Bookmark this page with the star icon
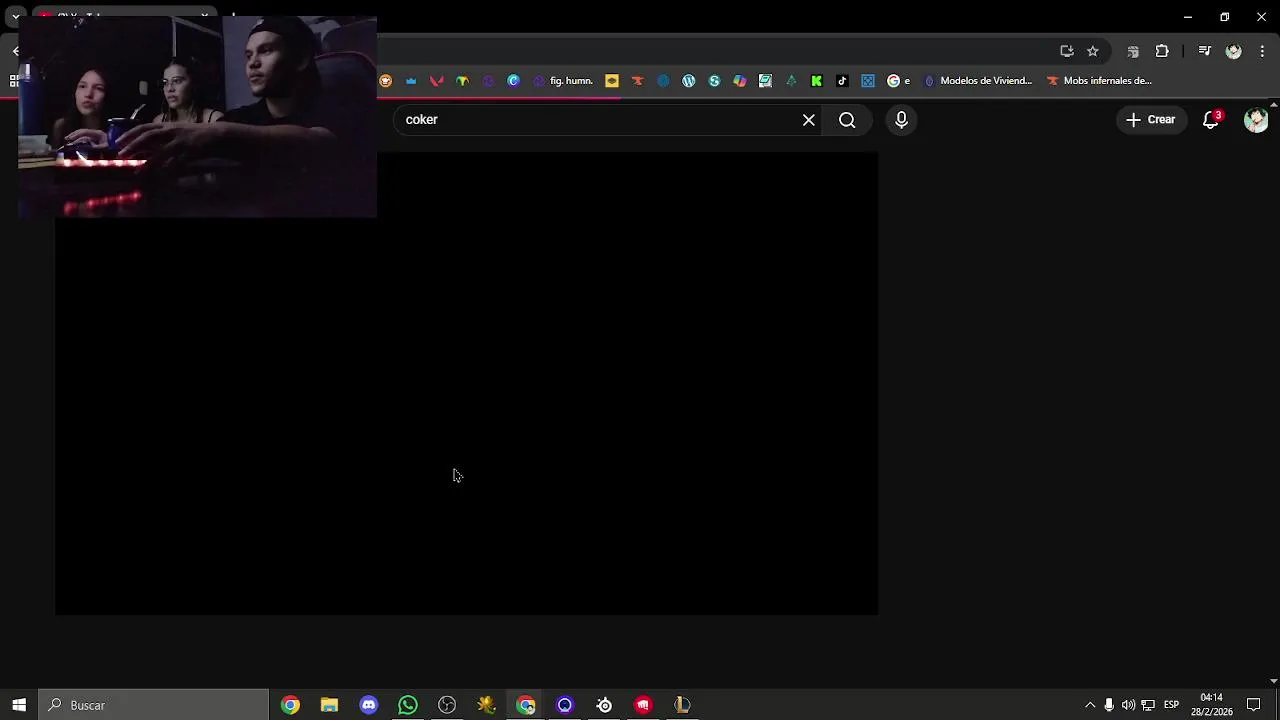 1093,51
